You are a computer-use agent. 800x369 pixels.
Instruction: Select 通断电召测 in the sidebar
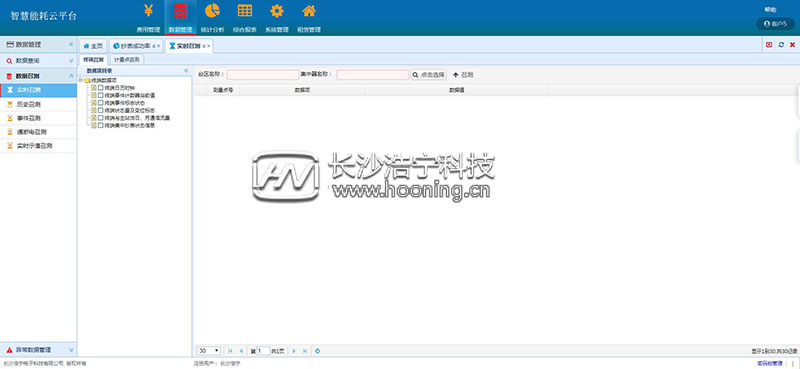click(38, 132)
